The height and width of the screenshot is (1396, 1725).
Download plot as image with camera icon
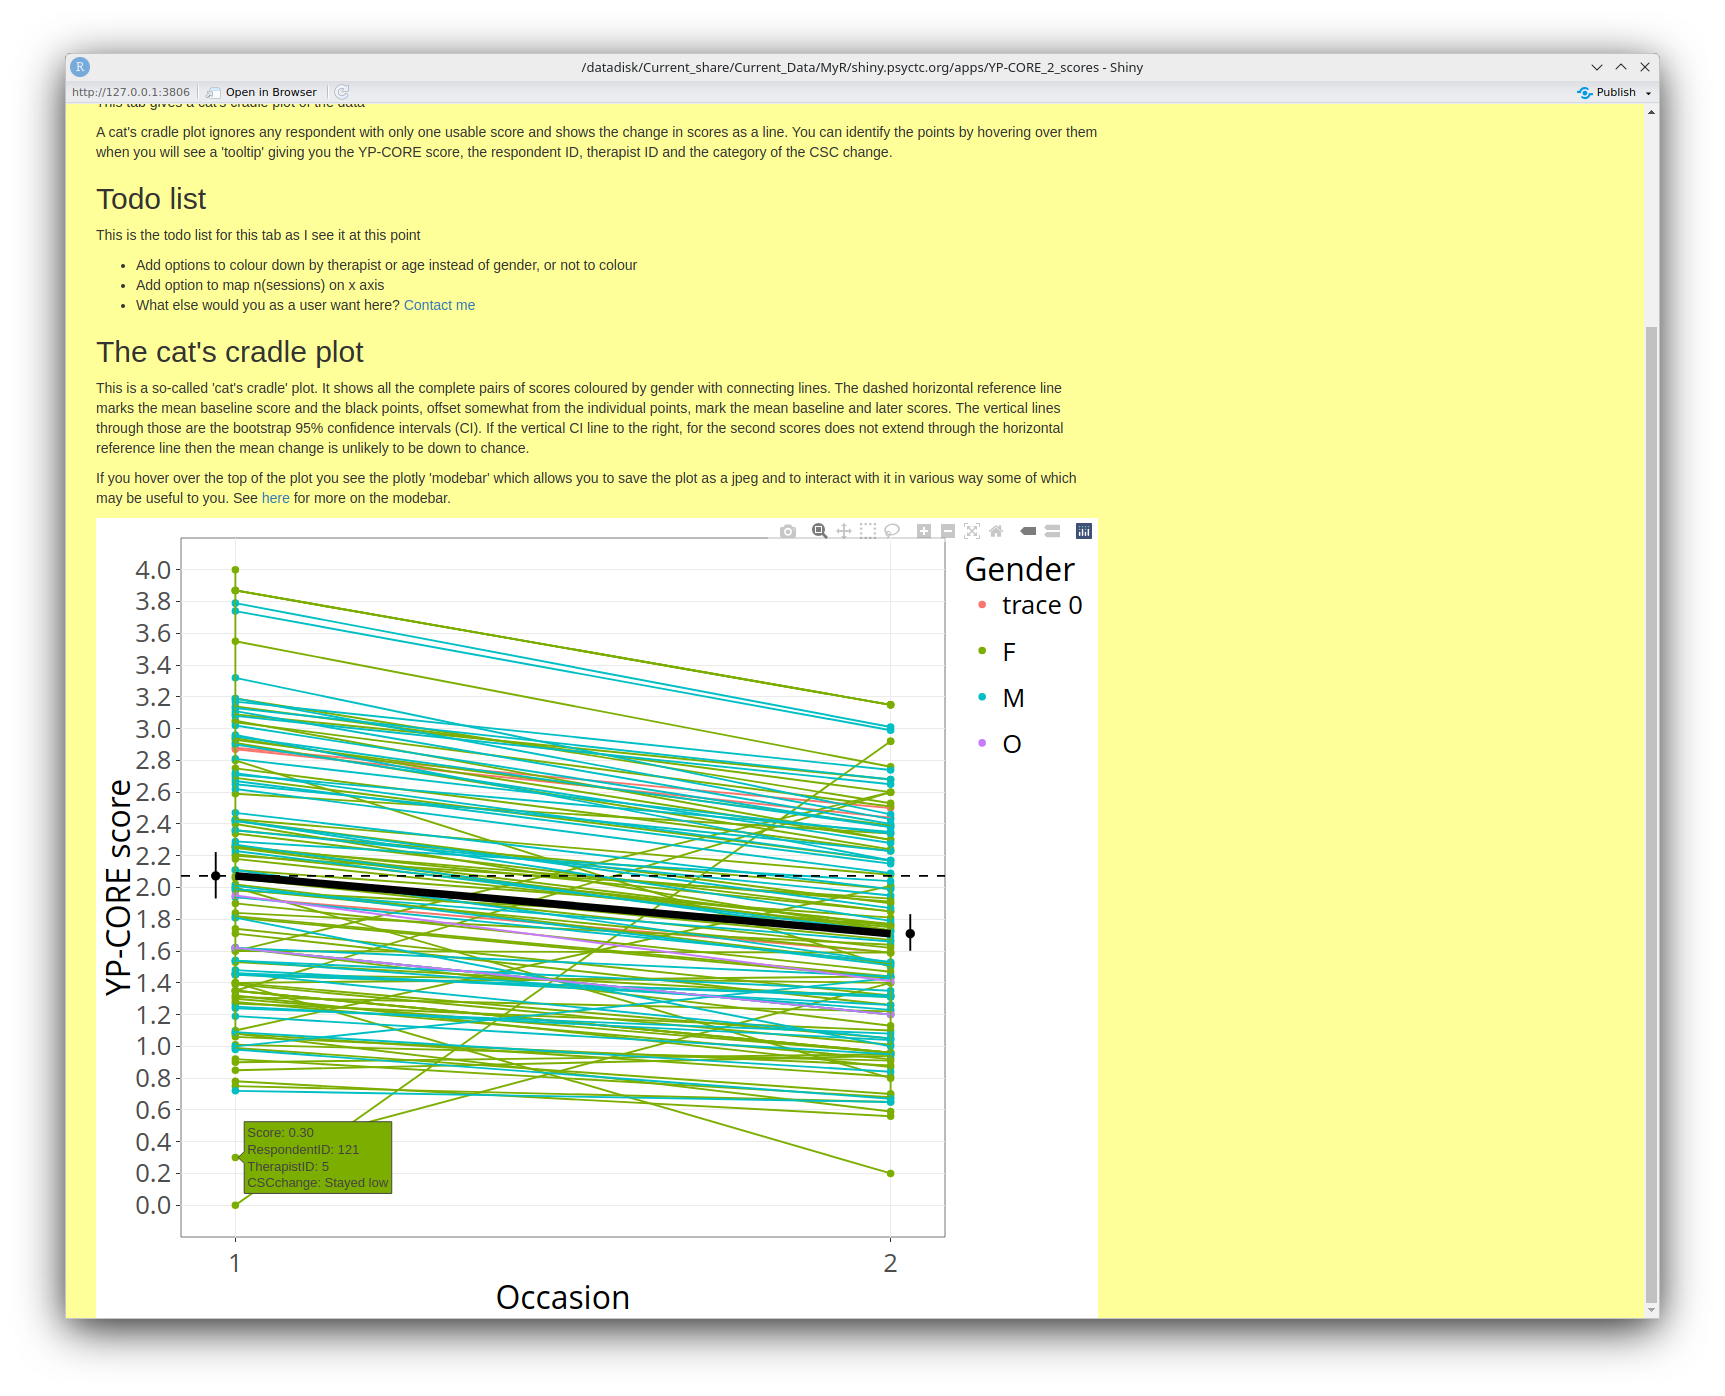point(788,531)
